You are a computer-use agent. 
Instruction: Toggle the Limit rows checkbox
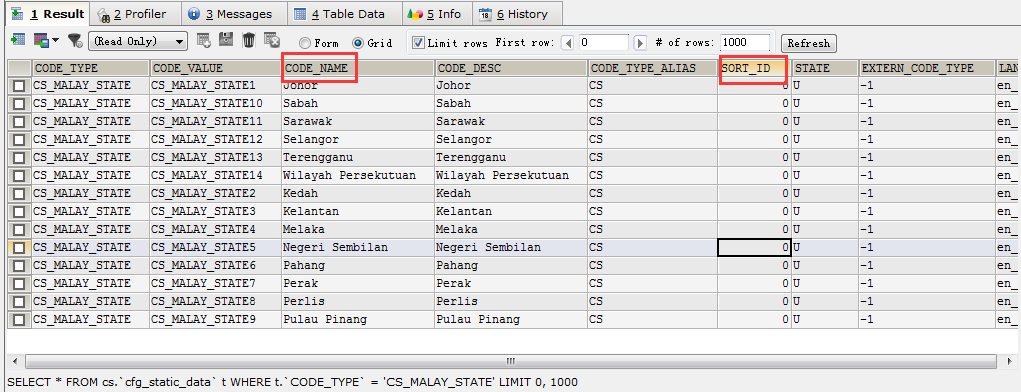419,42
